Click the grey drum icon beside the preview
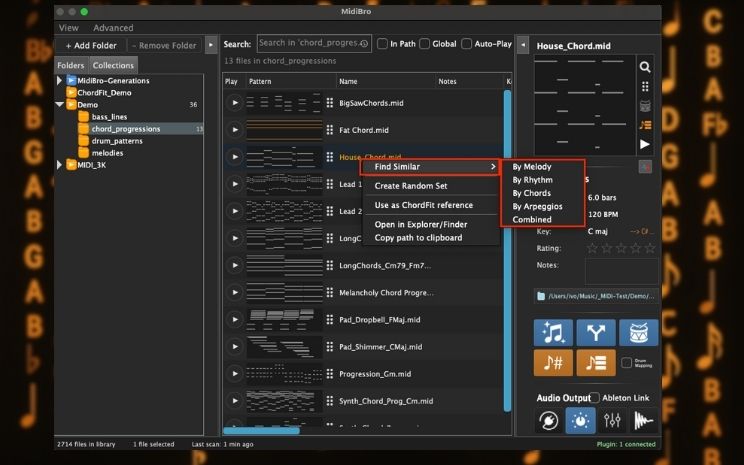 pyautogui.click(x=644, y=106)
